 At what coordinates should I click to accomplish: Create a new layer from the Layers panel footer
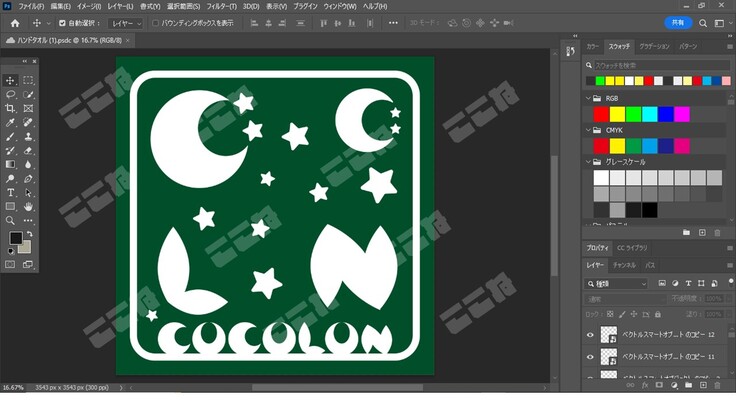tap(703, 383)
